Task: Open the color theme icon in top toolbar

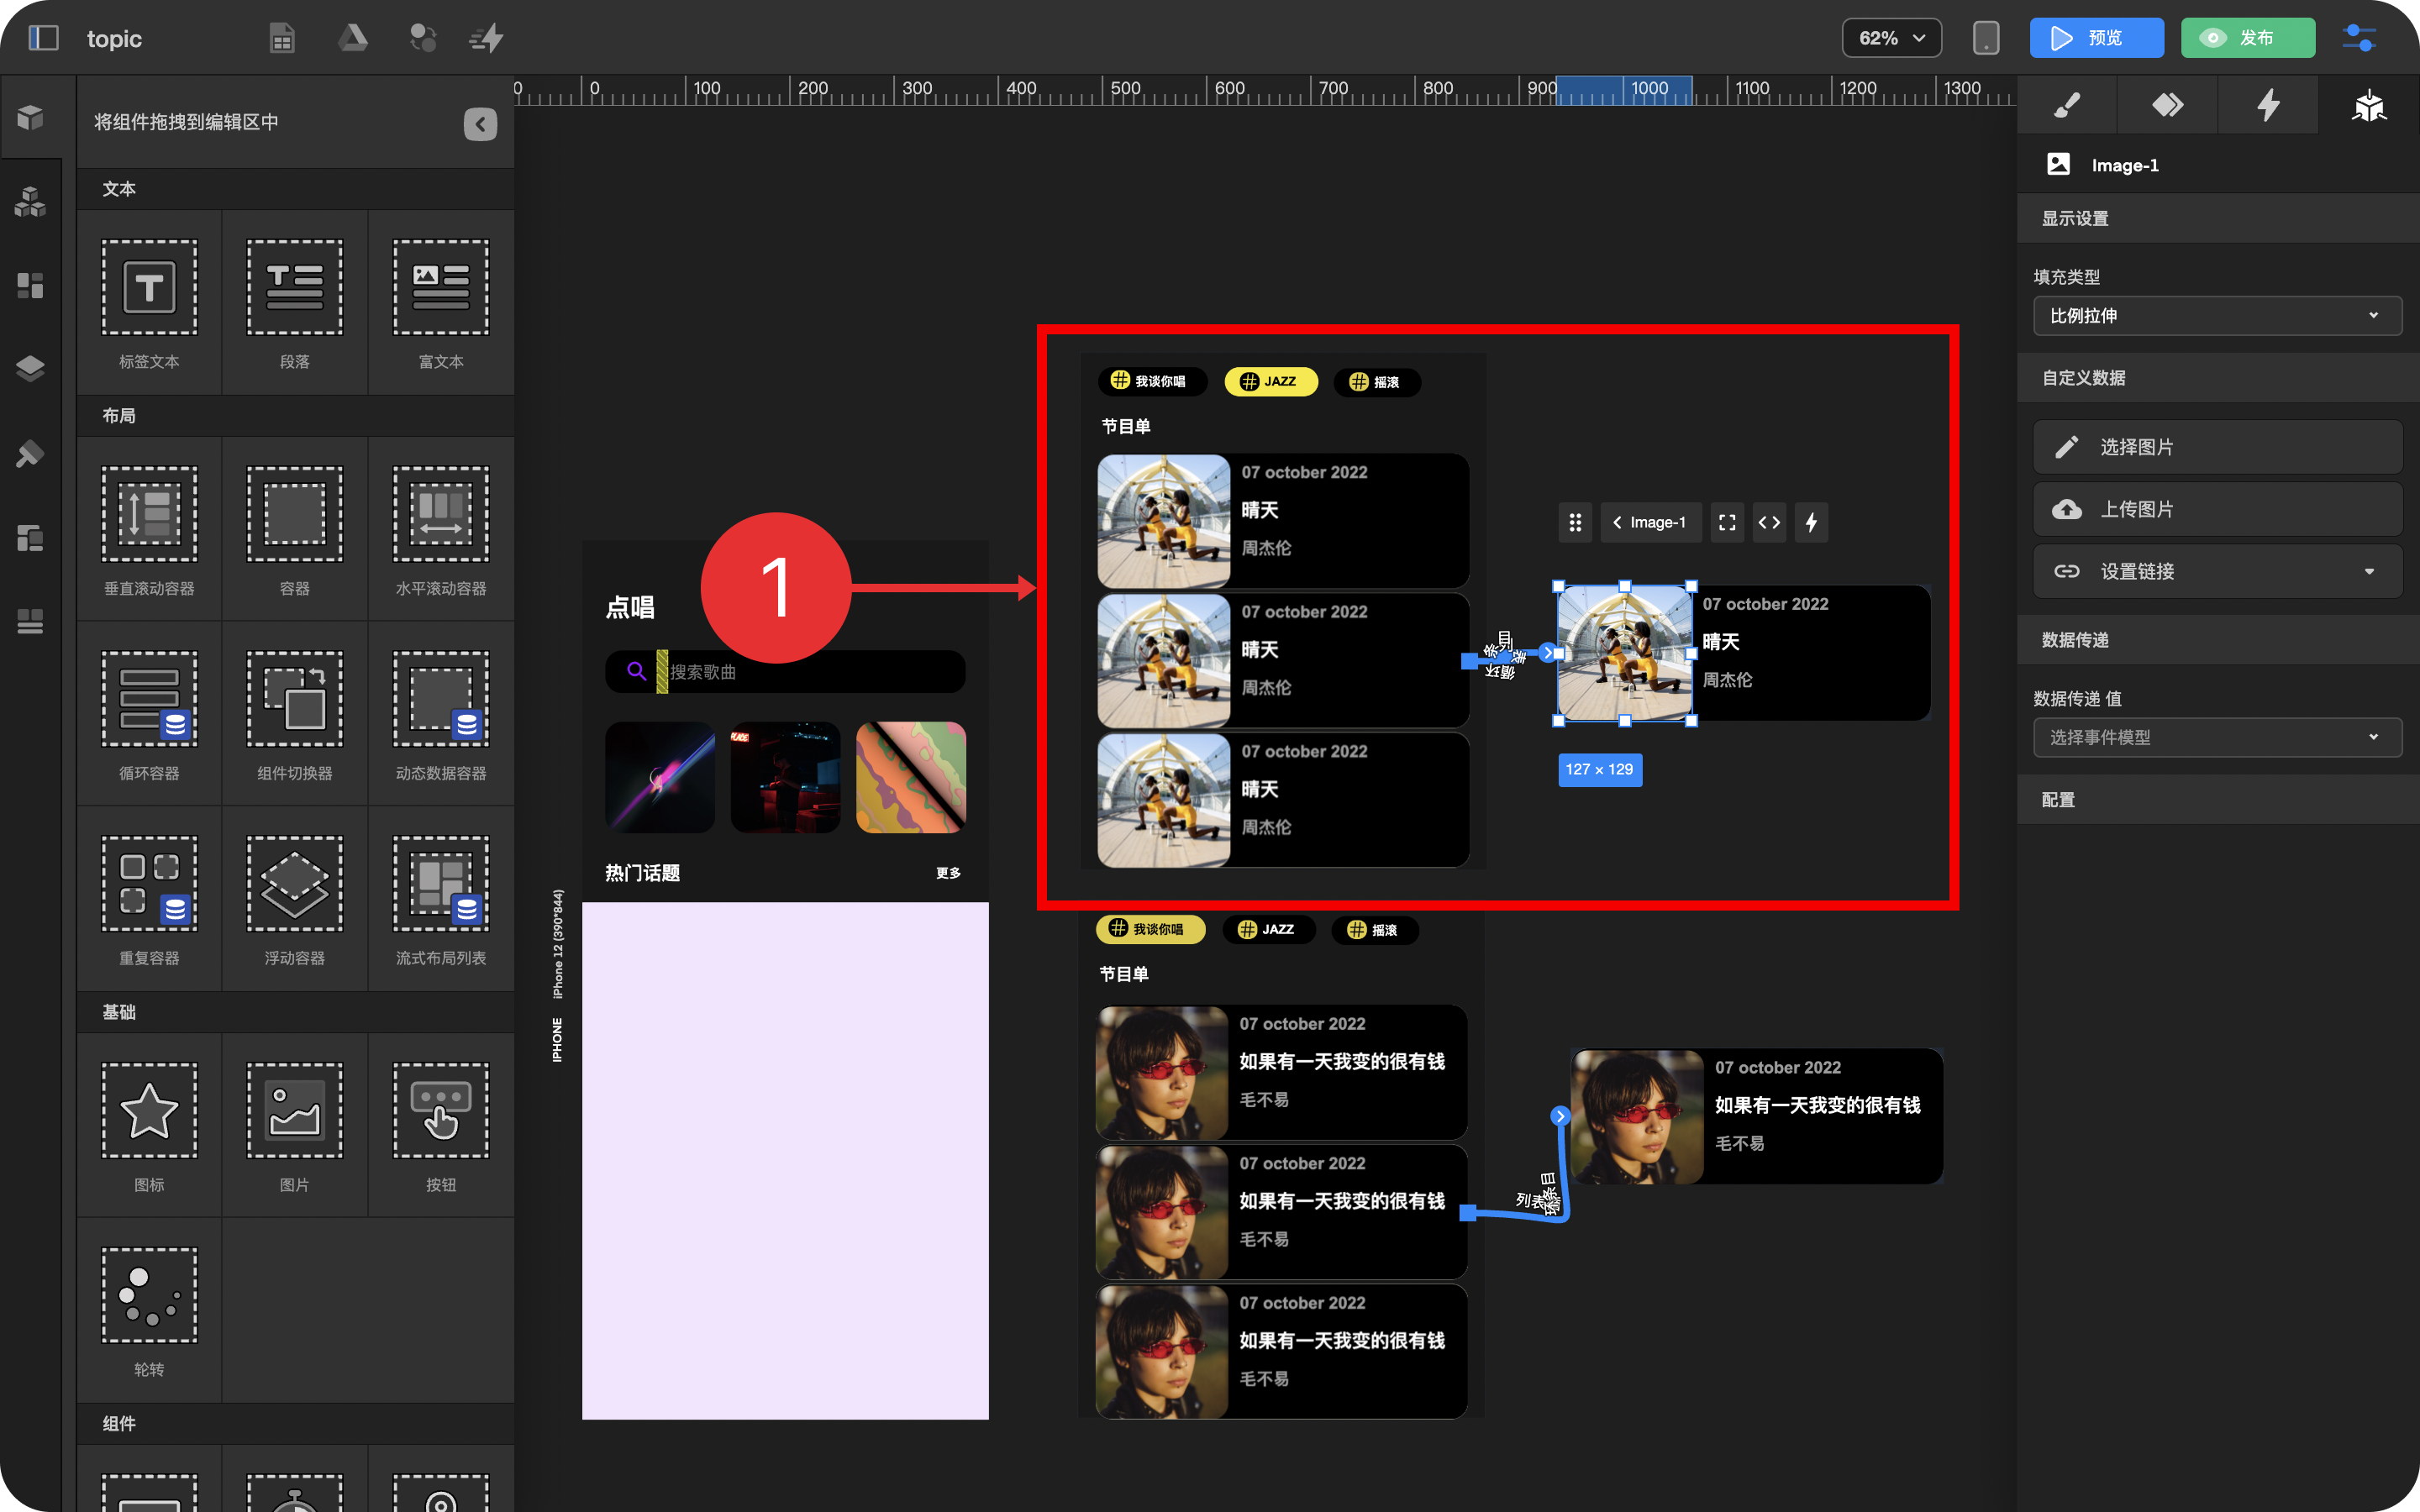Action: point(423,38)
